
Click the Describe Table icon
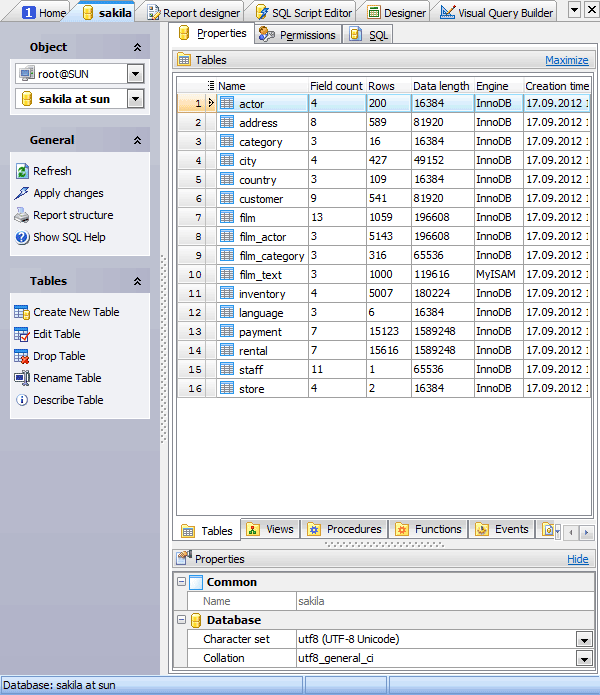coord(22,400)
